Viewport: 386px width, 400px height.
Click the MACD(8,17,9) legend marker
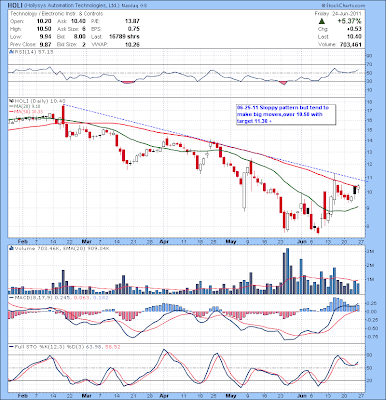11,297
